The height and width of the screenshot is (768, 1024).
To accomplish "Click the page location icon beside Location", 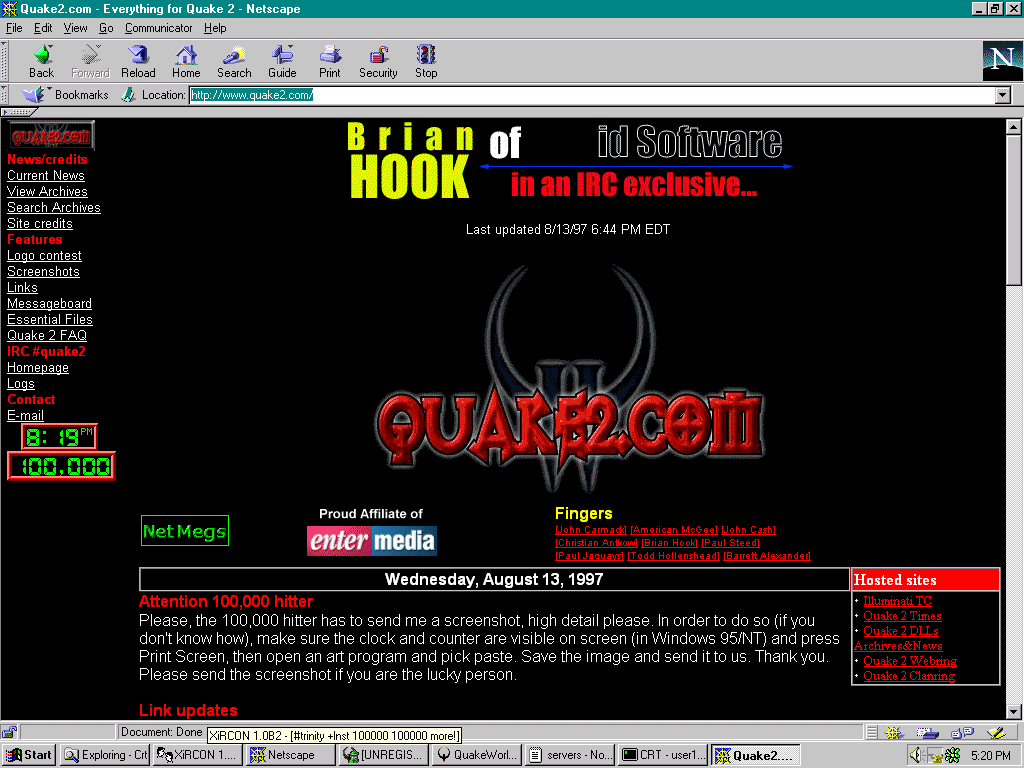I will tap(129, 95).
